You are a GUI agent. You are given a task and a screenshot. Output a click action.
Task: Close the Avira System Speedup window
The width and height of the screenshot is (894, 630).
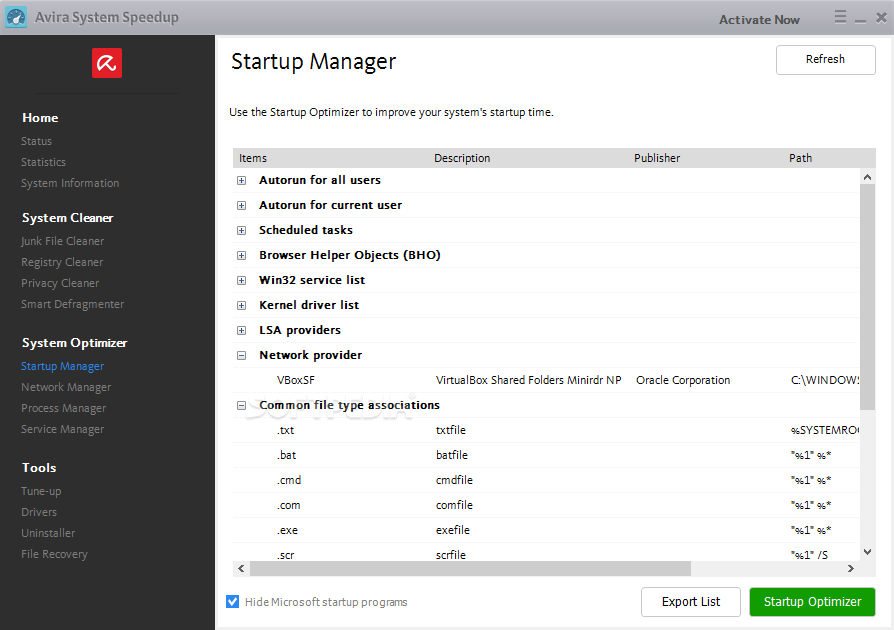coord(881,17)
